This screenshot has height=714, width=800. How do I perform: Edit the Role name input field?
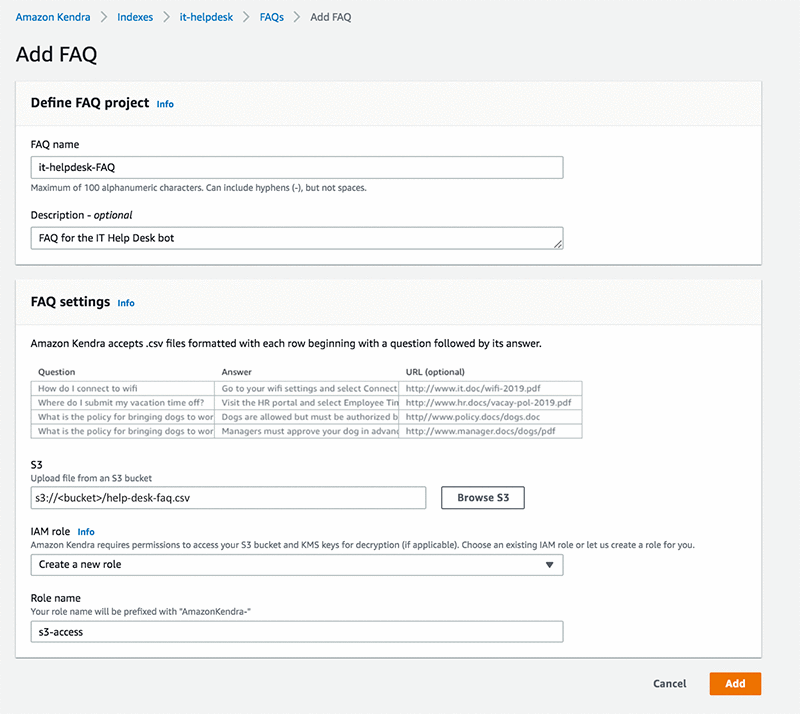coord(297,632)
